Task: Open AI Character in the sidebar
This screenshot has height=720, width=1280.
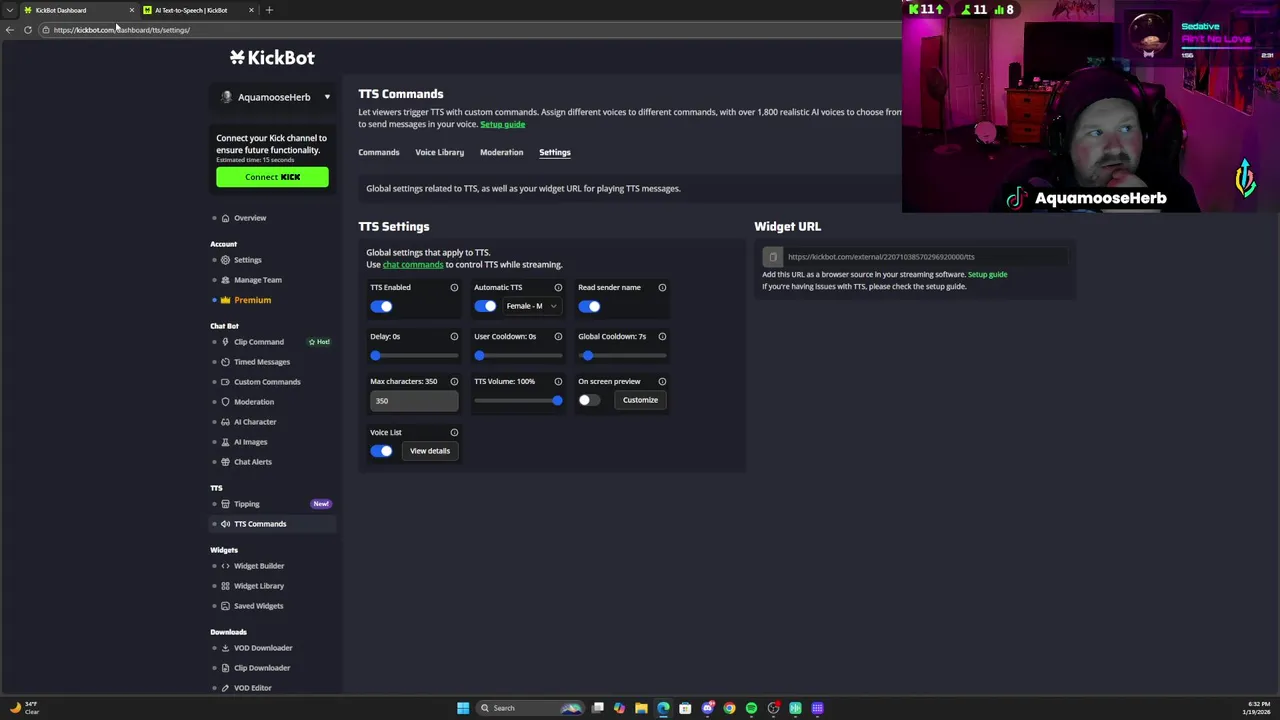Action: coord(255,422)
